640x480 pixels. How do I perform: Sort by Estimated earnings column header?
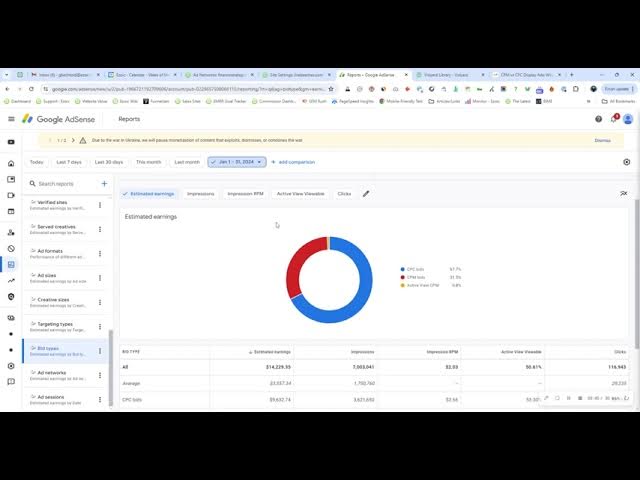(x=270, y=352)
